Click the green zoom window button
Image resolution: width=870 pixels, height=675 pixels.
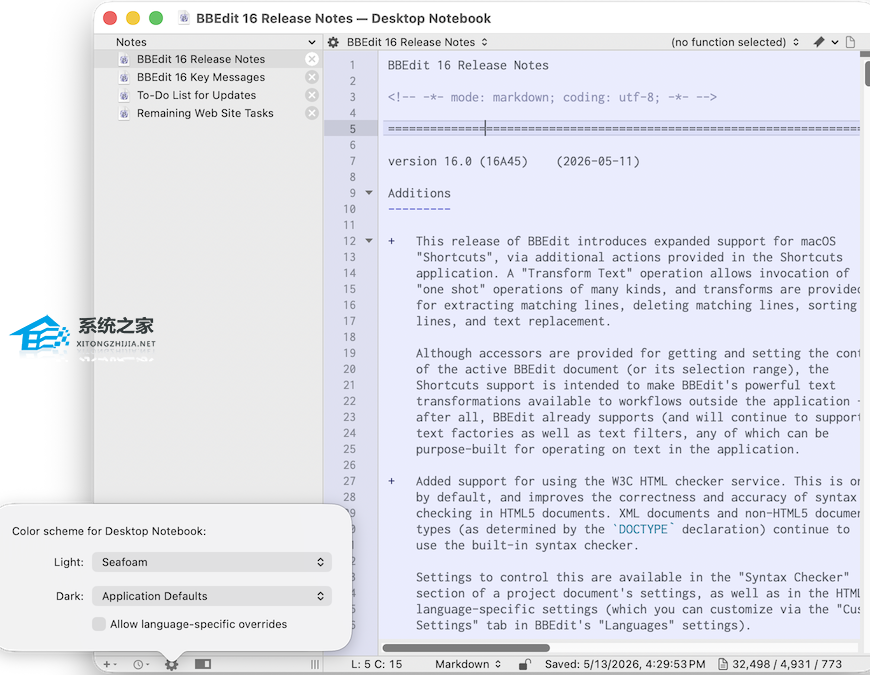pos(156,18)
